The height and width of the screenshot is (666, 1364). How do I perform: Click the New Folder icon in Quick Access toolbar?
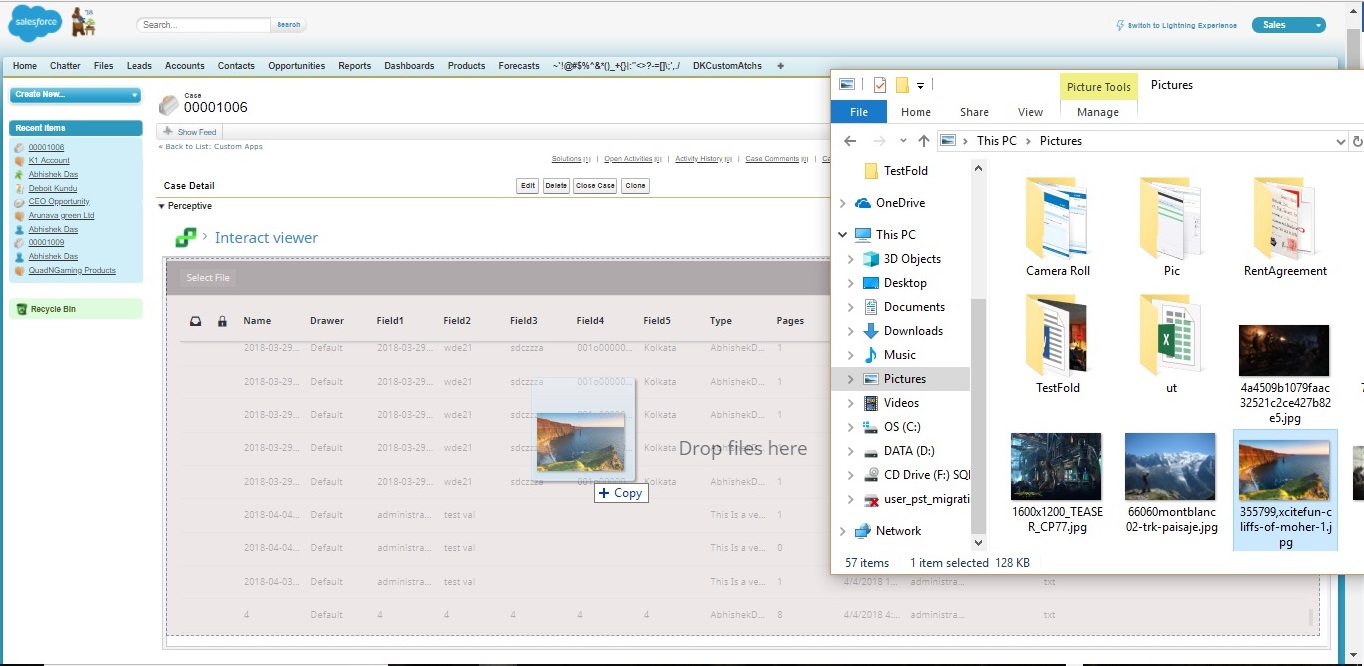pyautogui.click(x=902, y=84)
